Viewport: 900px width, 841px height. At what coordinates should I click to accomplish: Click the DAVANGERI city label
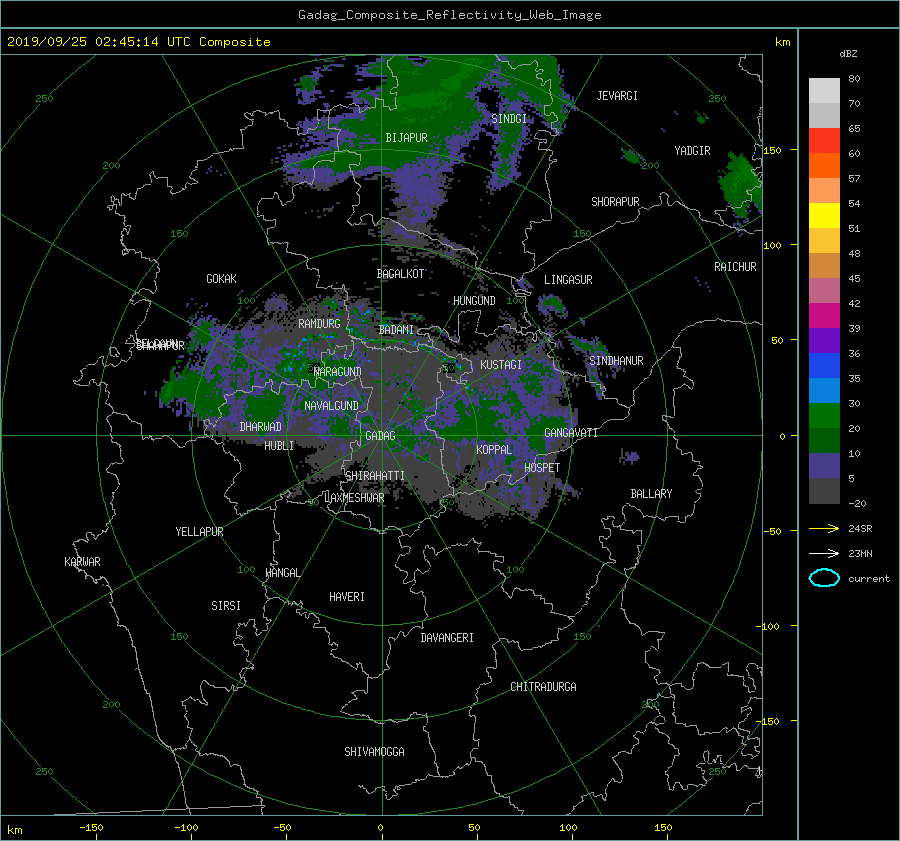pyautogui.click(x=447, y=638)
